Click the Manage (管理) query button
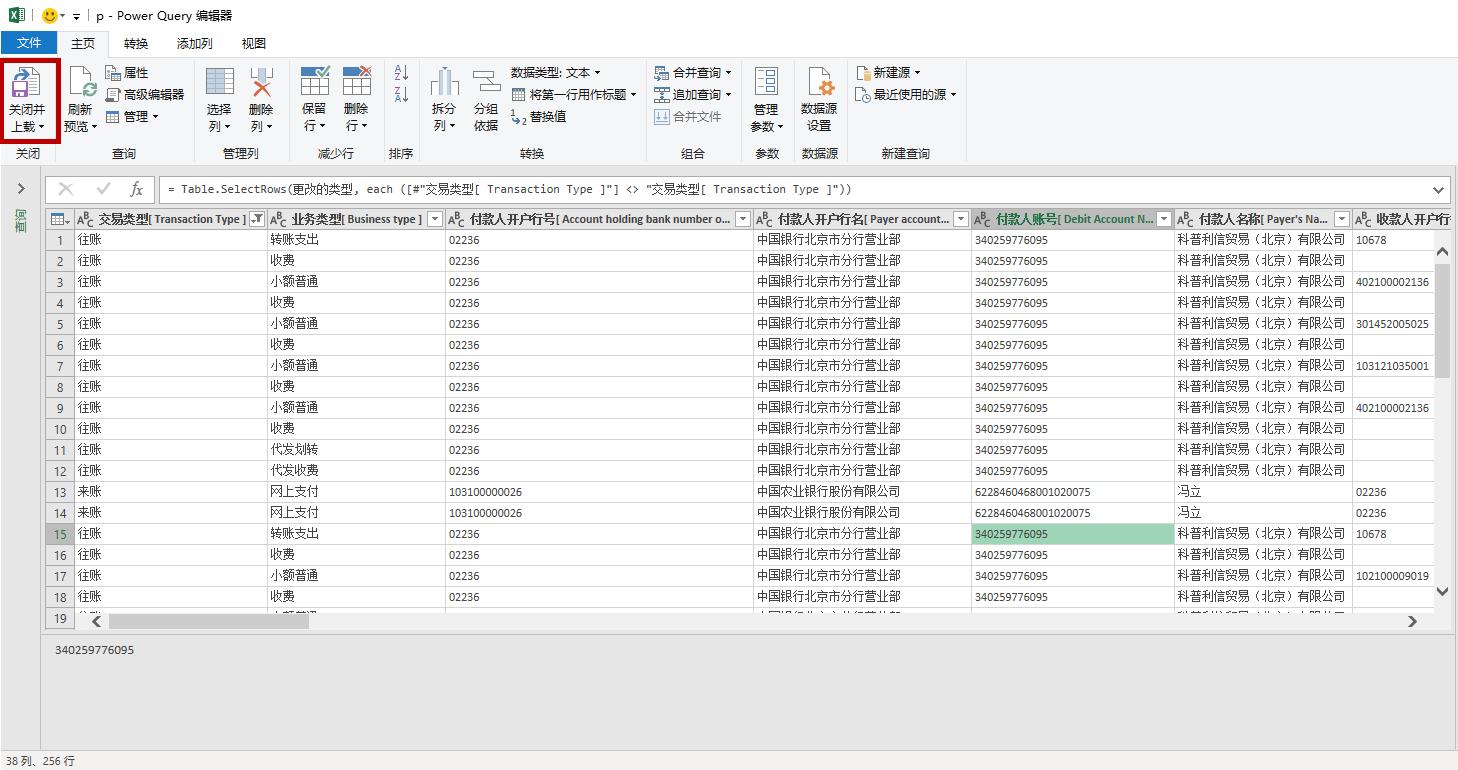1458x770 pixels. (x=132, y=116)
